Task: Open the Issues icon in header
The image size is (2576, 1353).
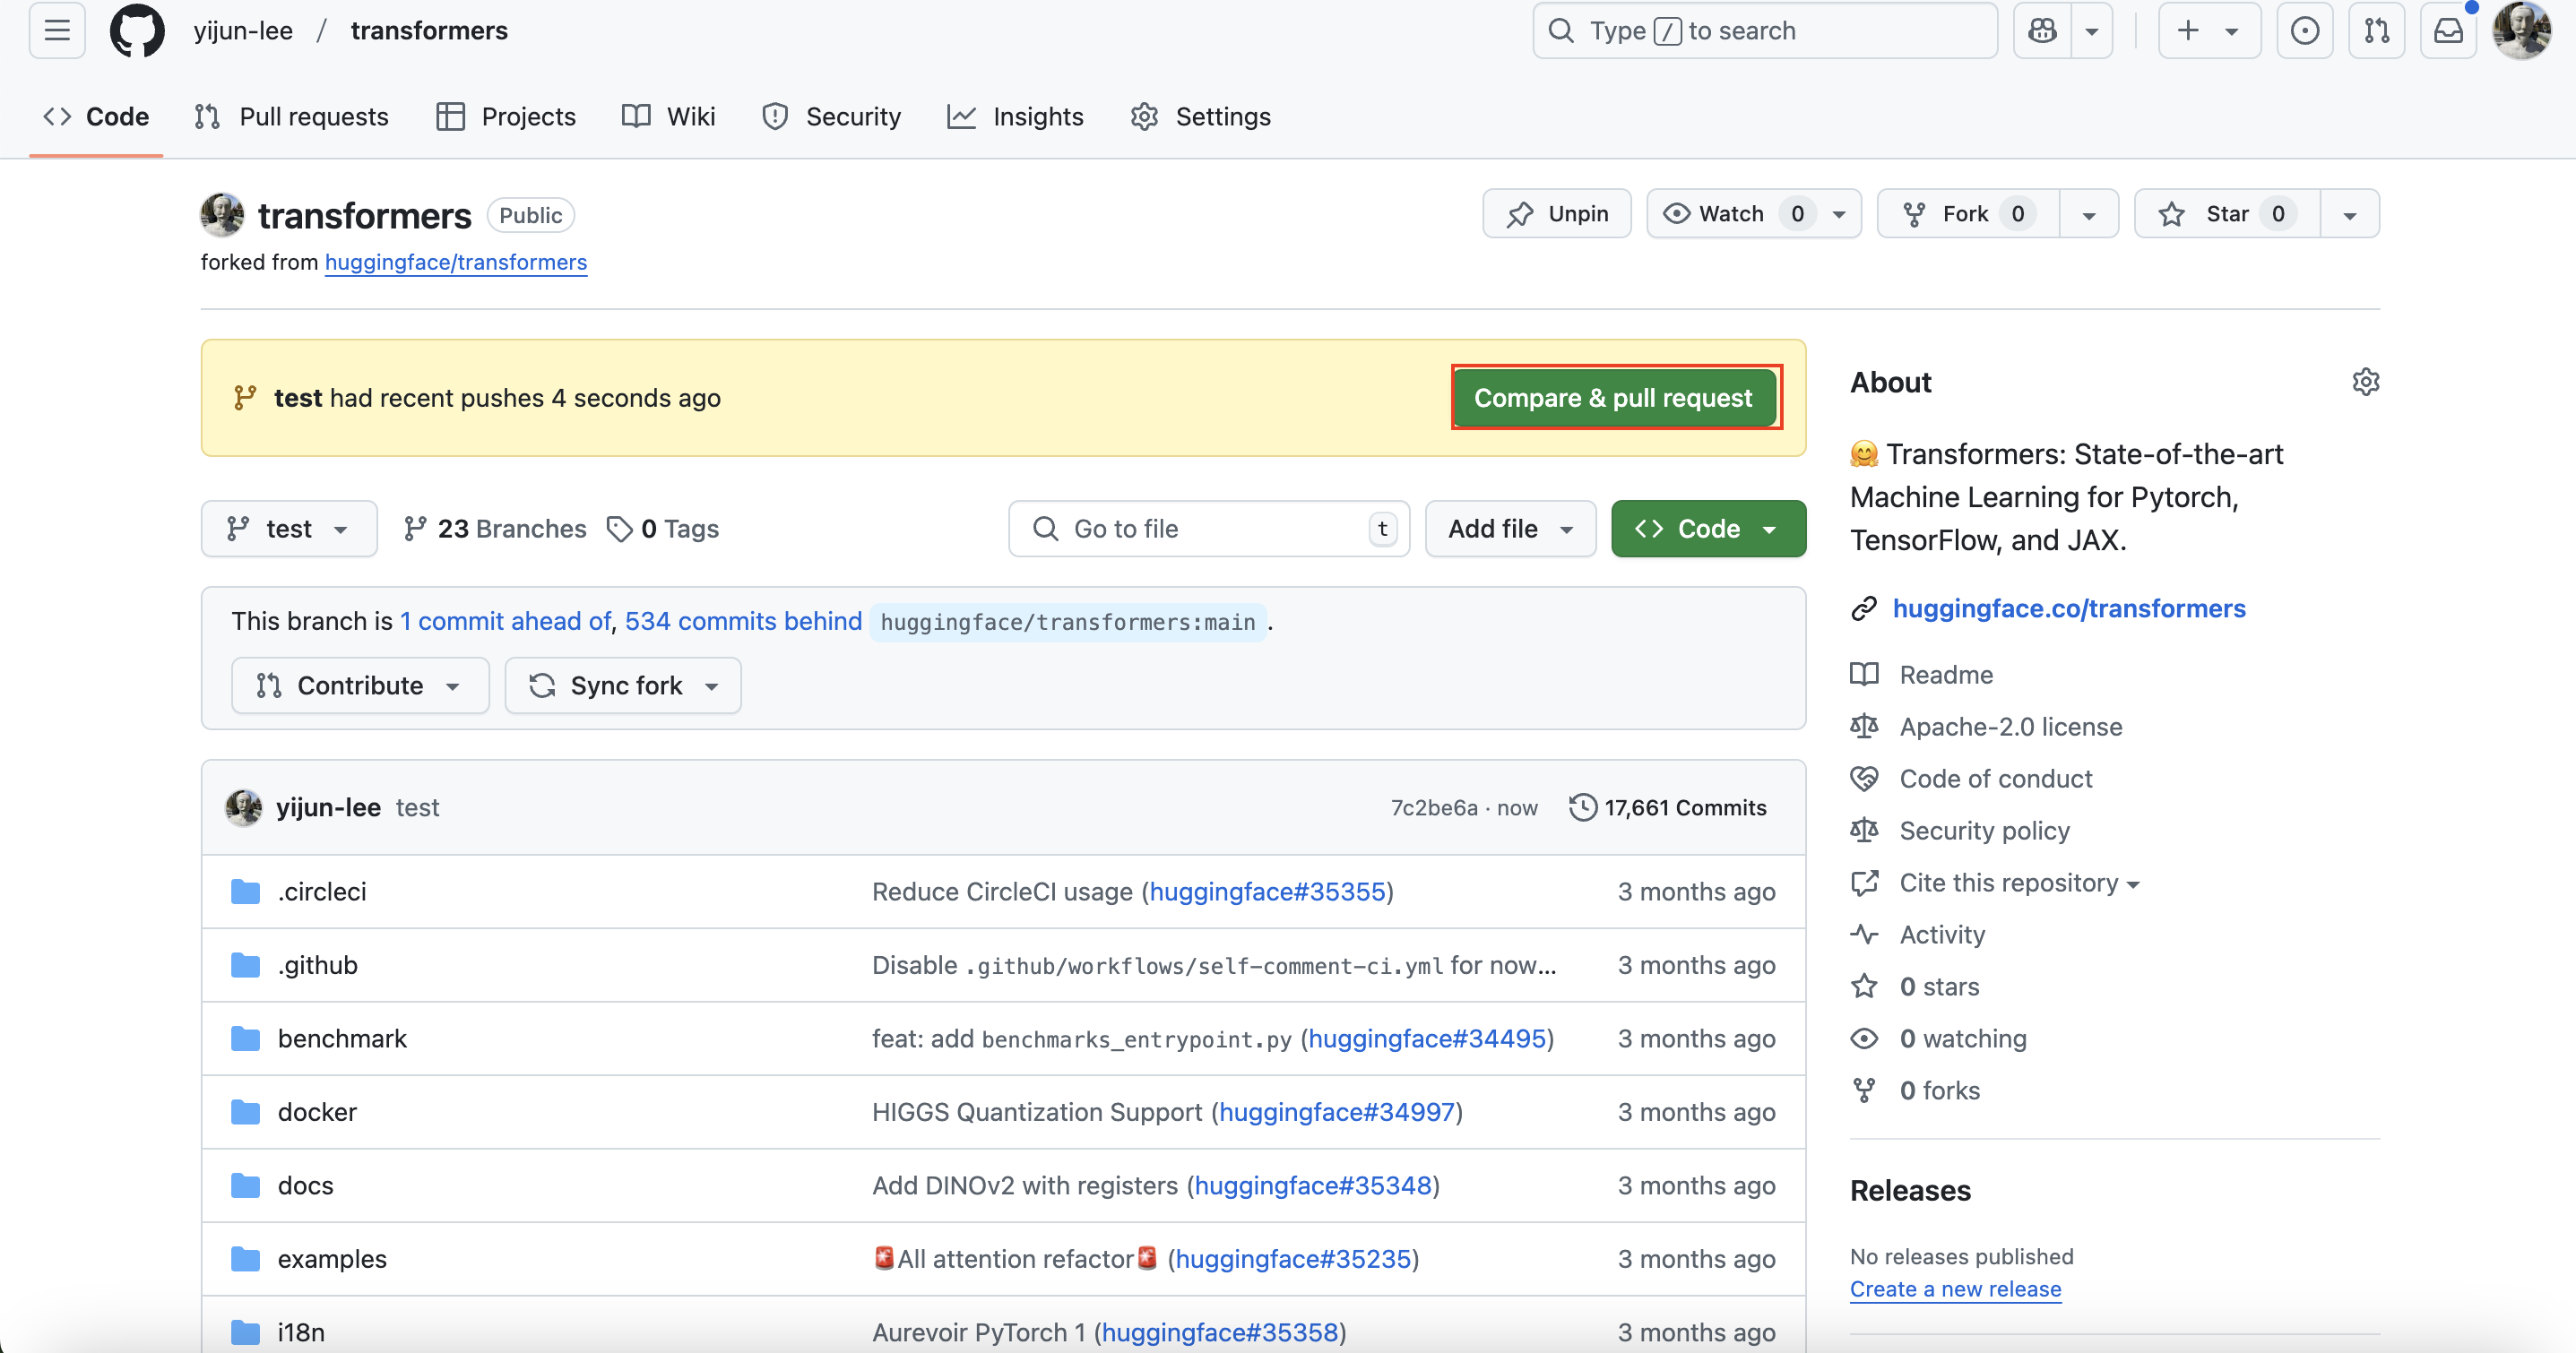Action: [2304, 30]
